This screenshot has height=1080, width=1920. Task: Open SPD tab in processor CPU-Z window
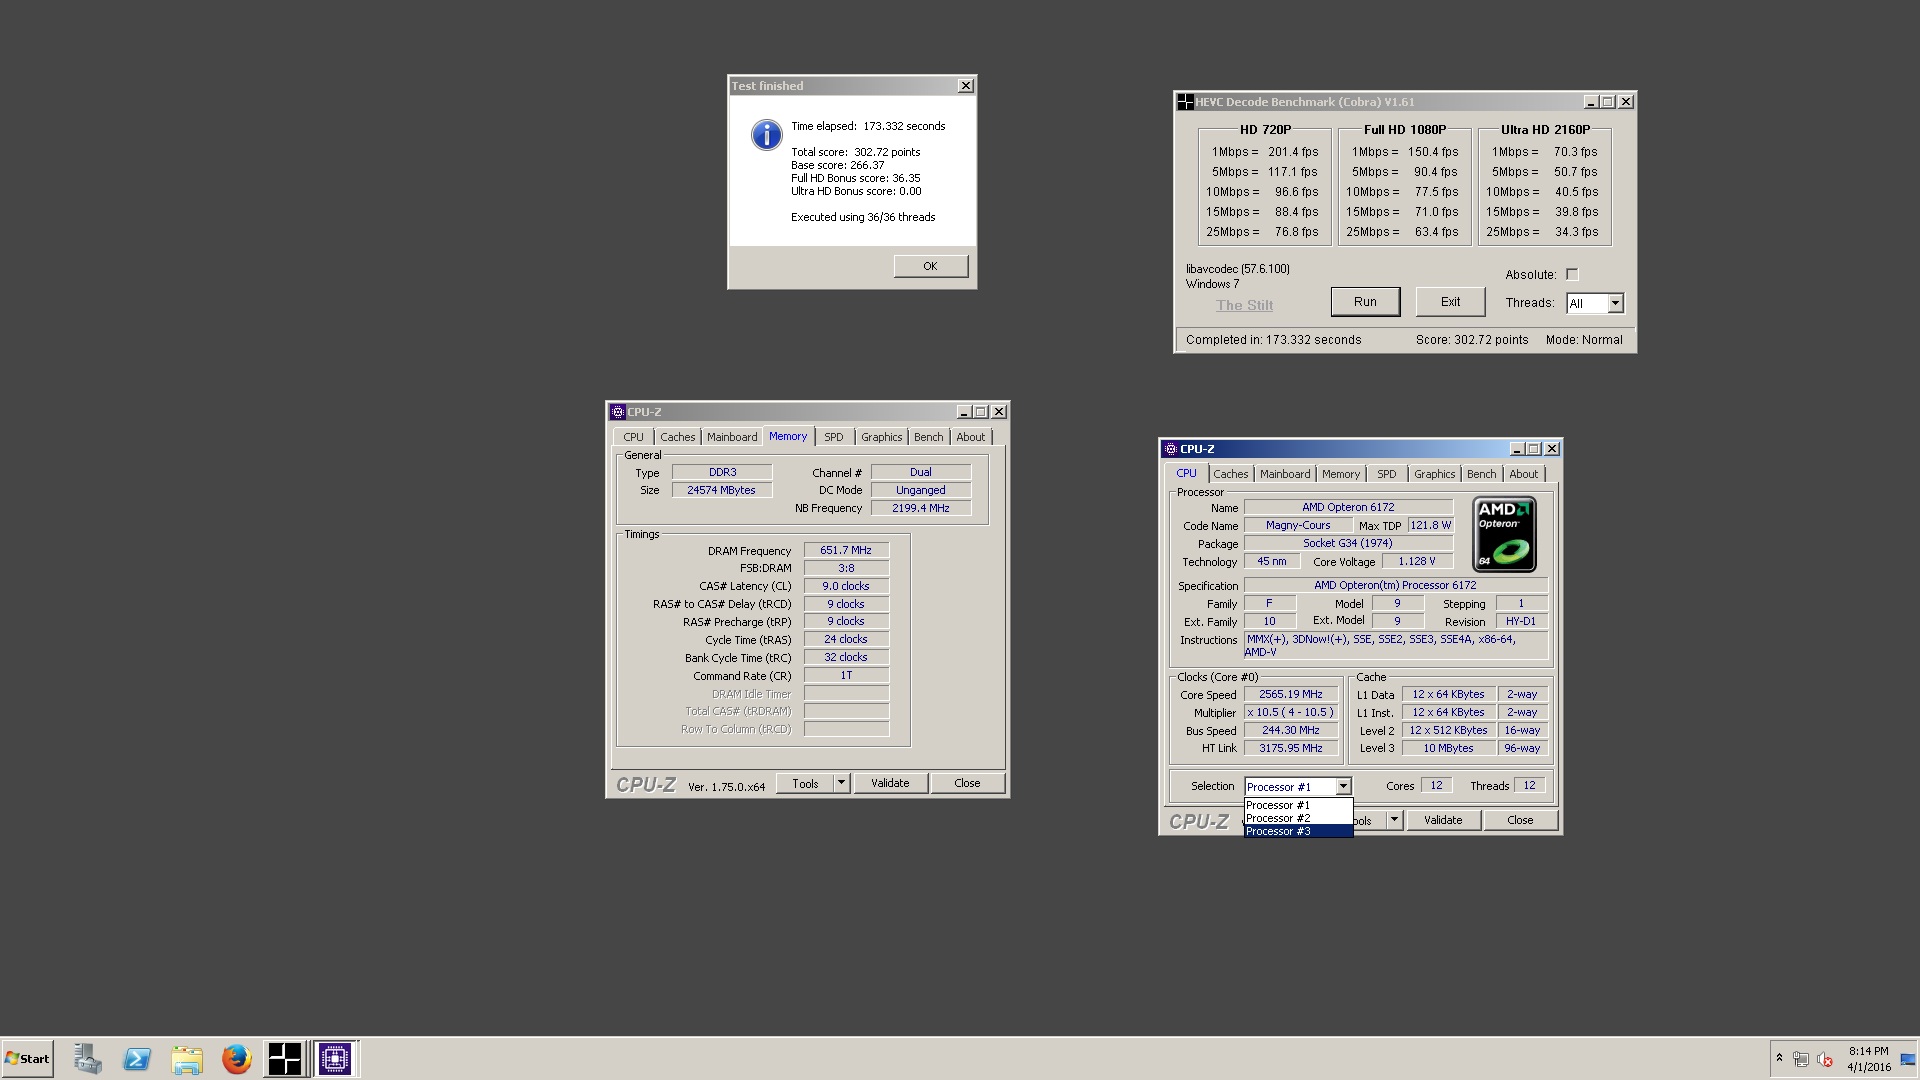(x=1387, y=474)
